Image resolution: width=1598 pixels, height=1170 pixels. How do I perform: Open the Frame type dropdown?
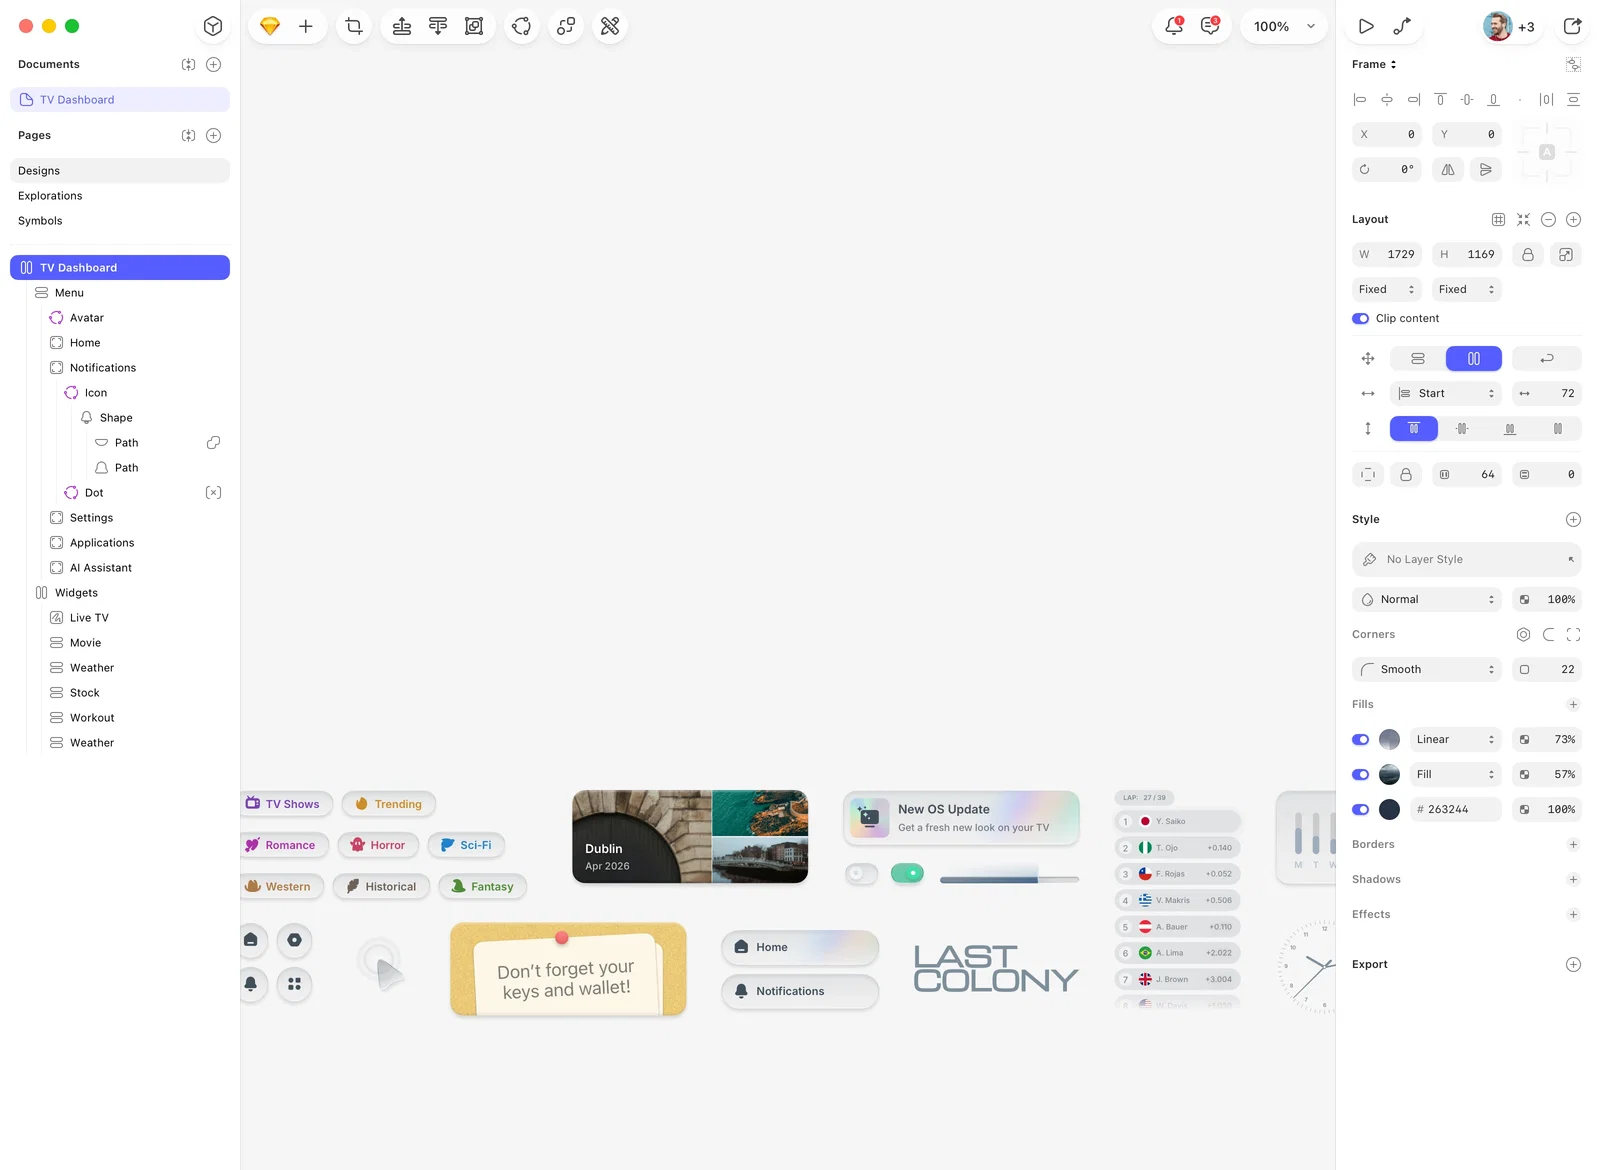click(1374, 64)
